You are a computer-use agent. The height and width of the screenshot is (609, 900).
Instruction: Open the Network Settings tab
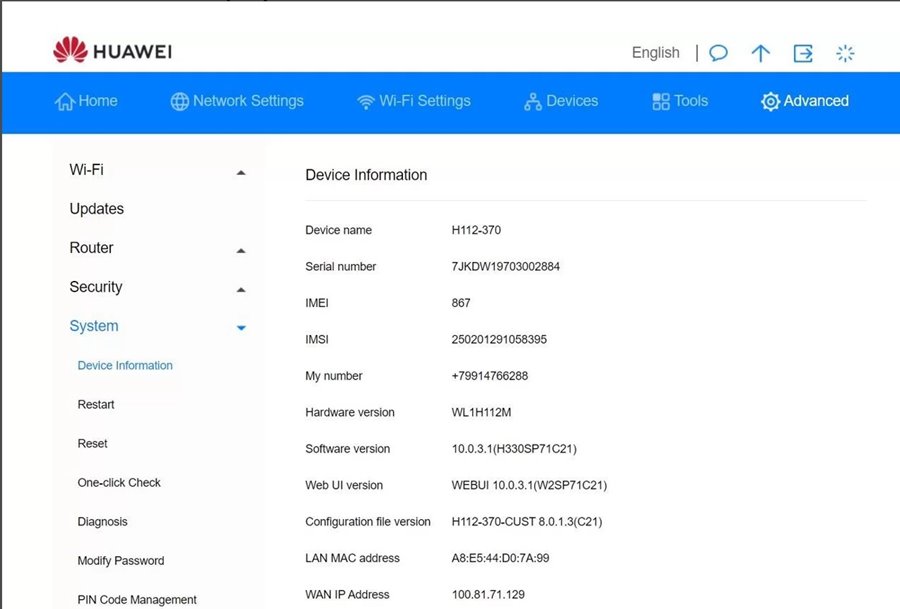(237, 101)
